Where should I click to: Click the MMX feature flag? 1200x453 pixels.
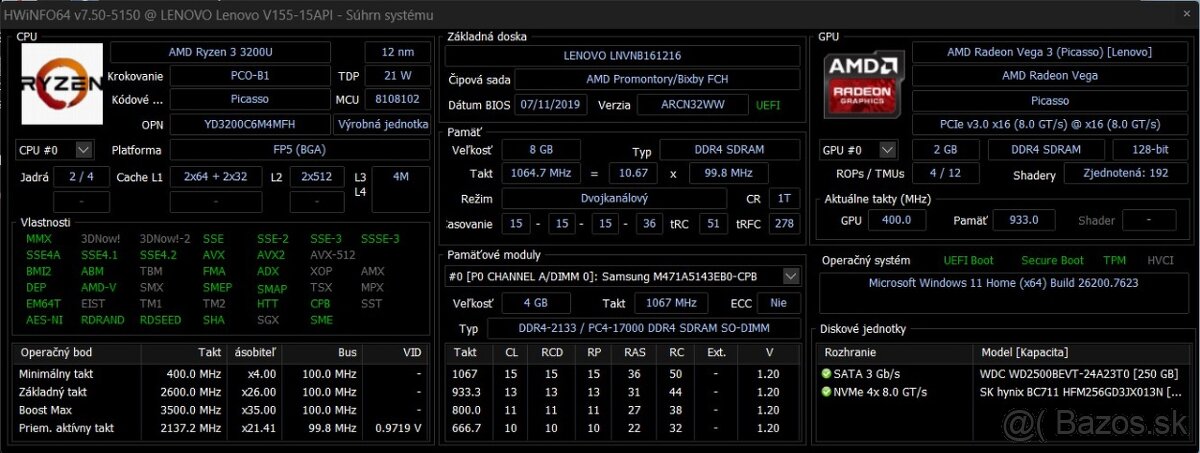pos(38,239)
